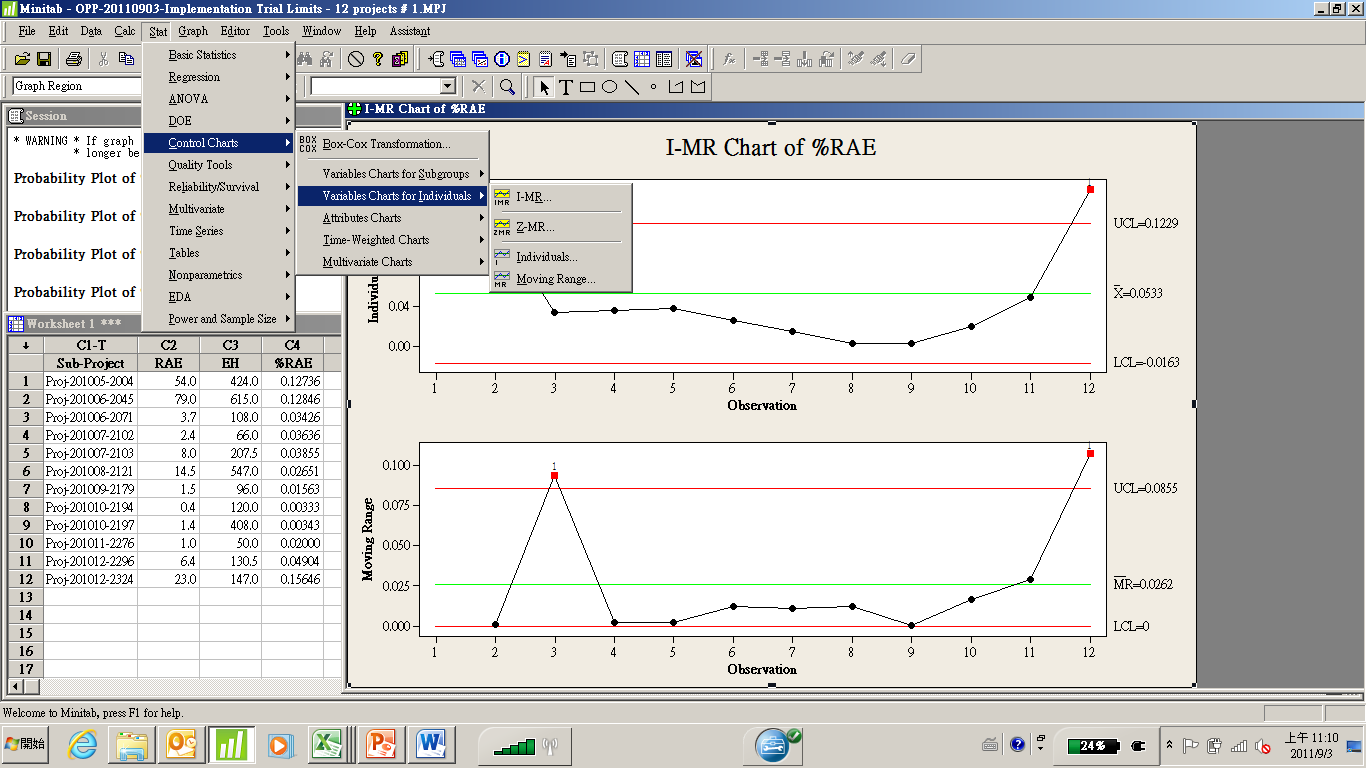
Task: Open Session Folder icon in Project Manager toolbar
Action: tap(437, 59)
